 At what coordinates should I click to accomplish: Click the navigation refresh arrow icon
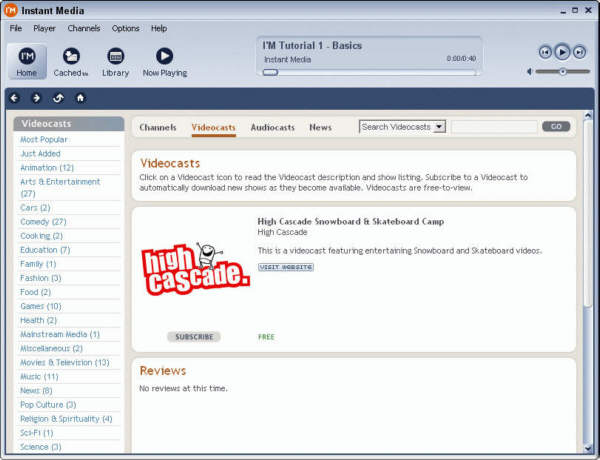[x=58, y=98]
